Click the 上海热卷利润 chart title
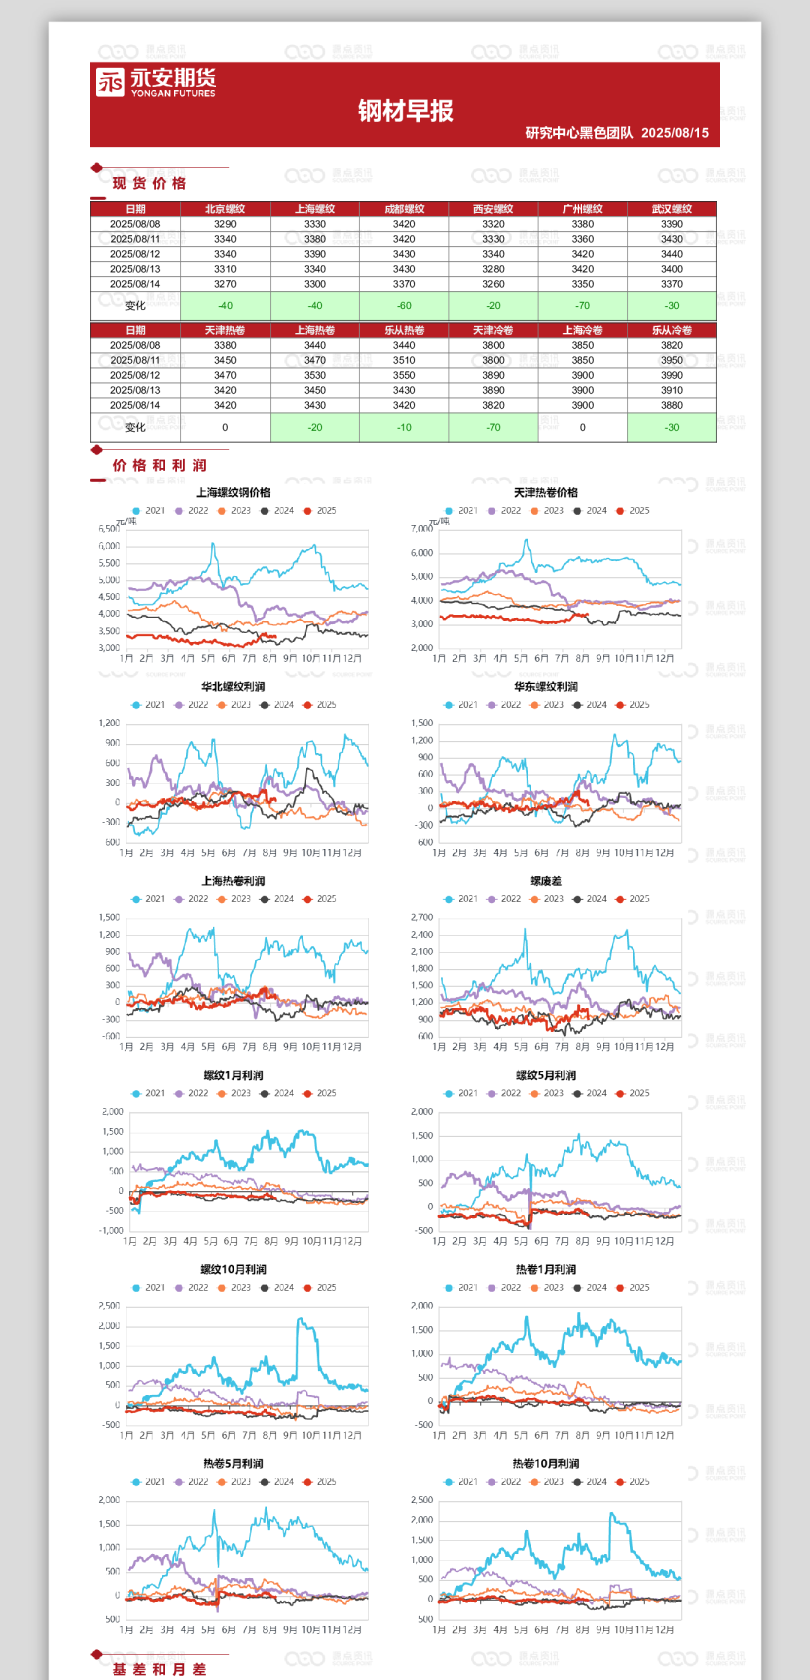The width and height of the screenshot is (810, 1680). pos(233,881)
